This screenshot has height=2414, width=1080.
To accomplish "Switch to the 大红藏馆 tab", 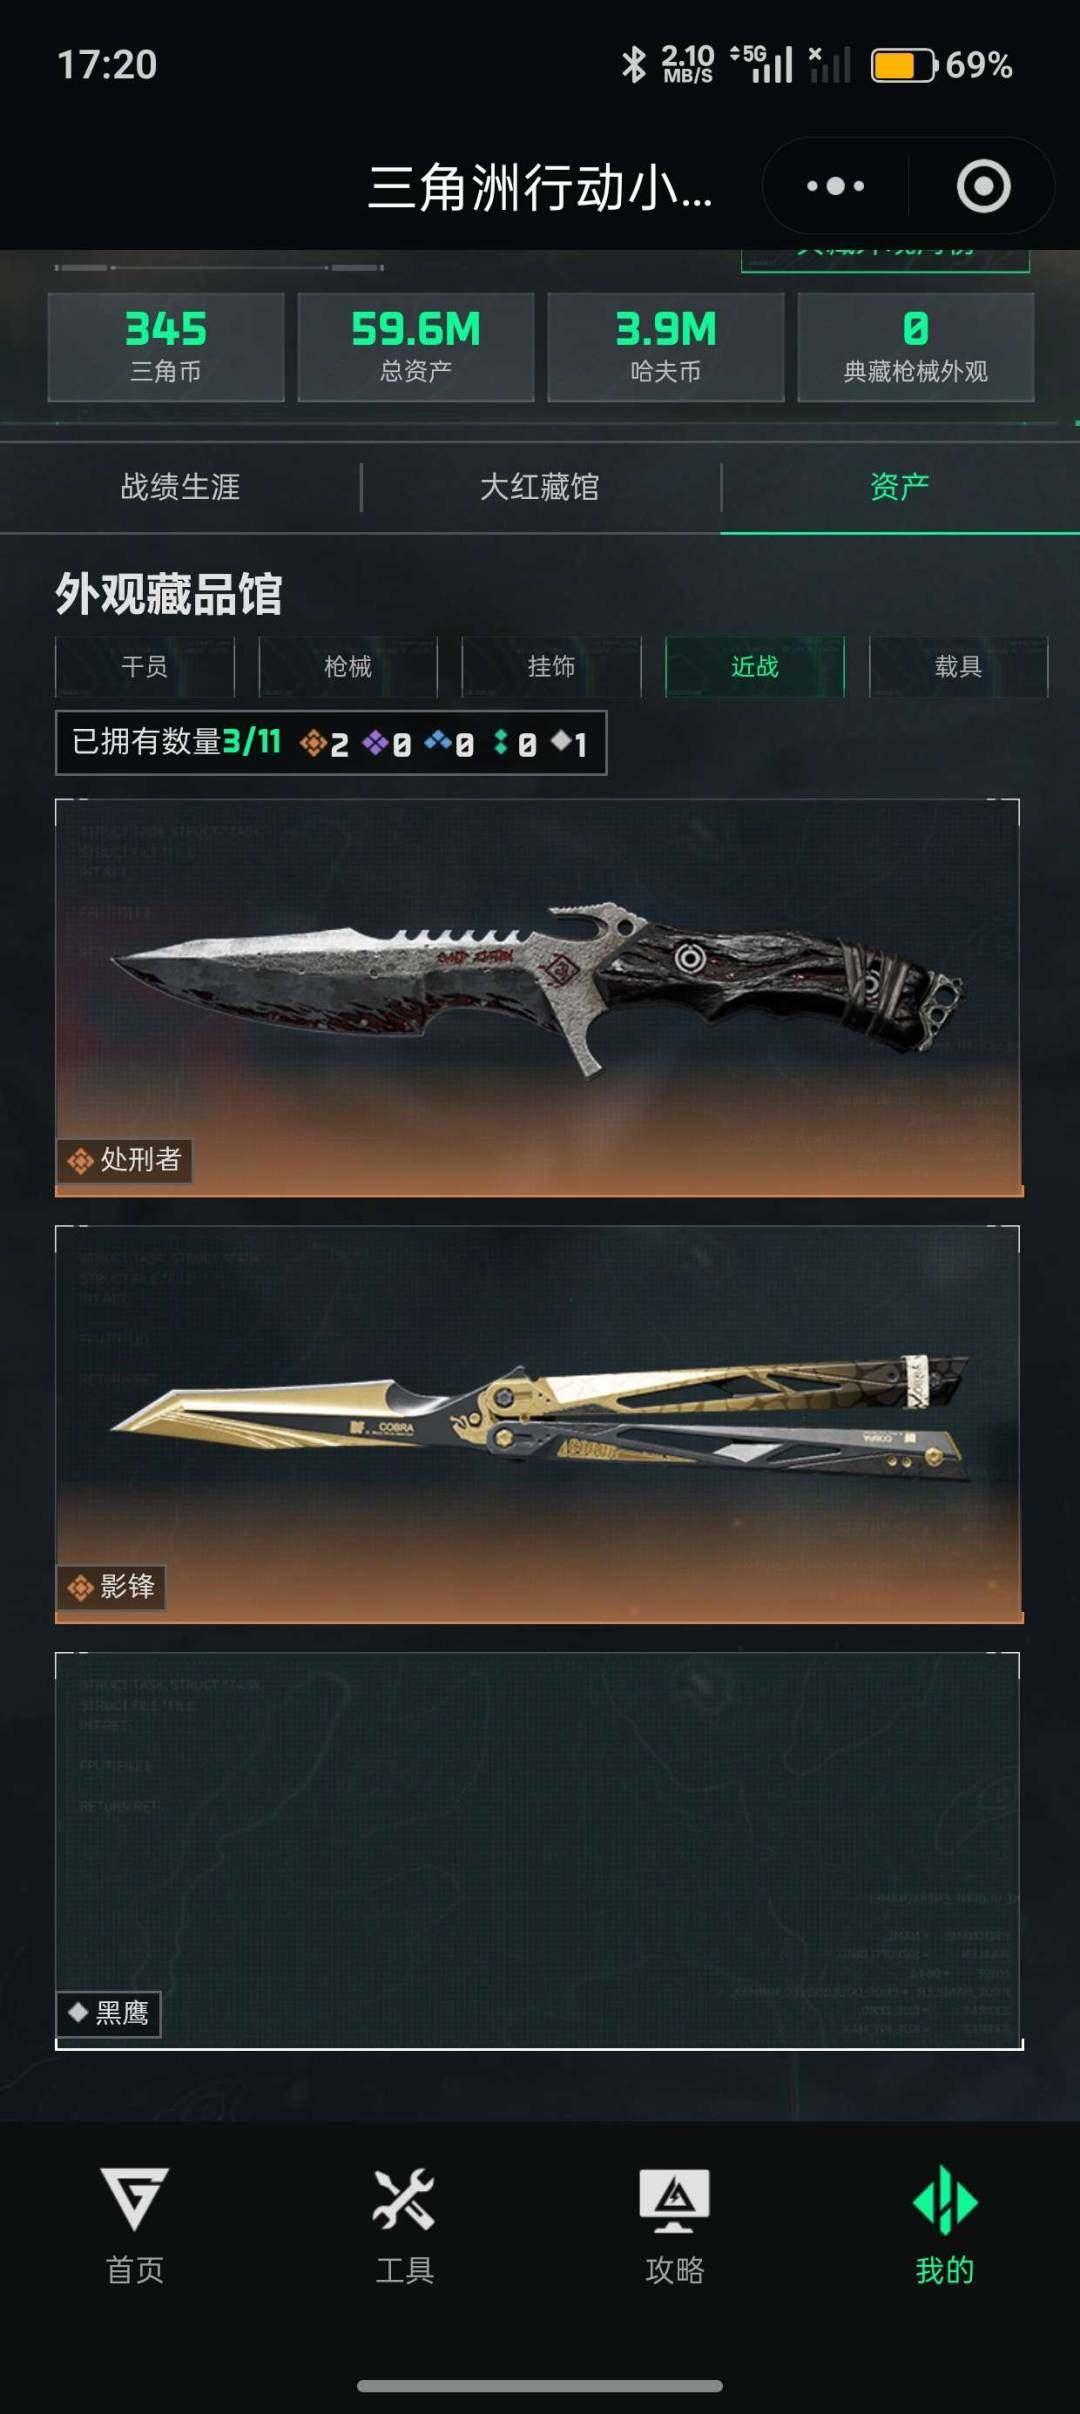I will 540,487.
